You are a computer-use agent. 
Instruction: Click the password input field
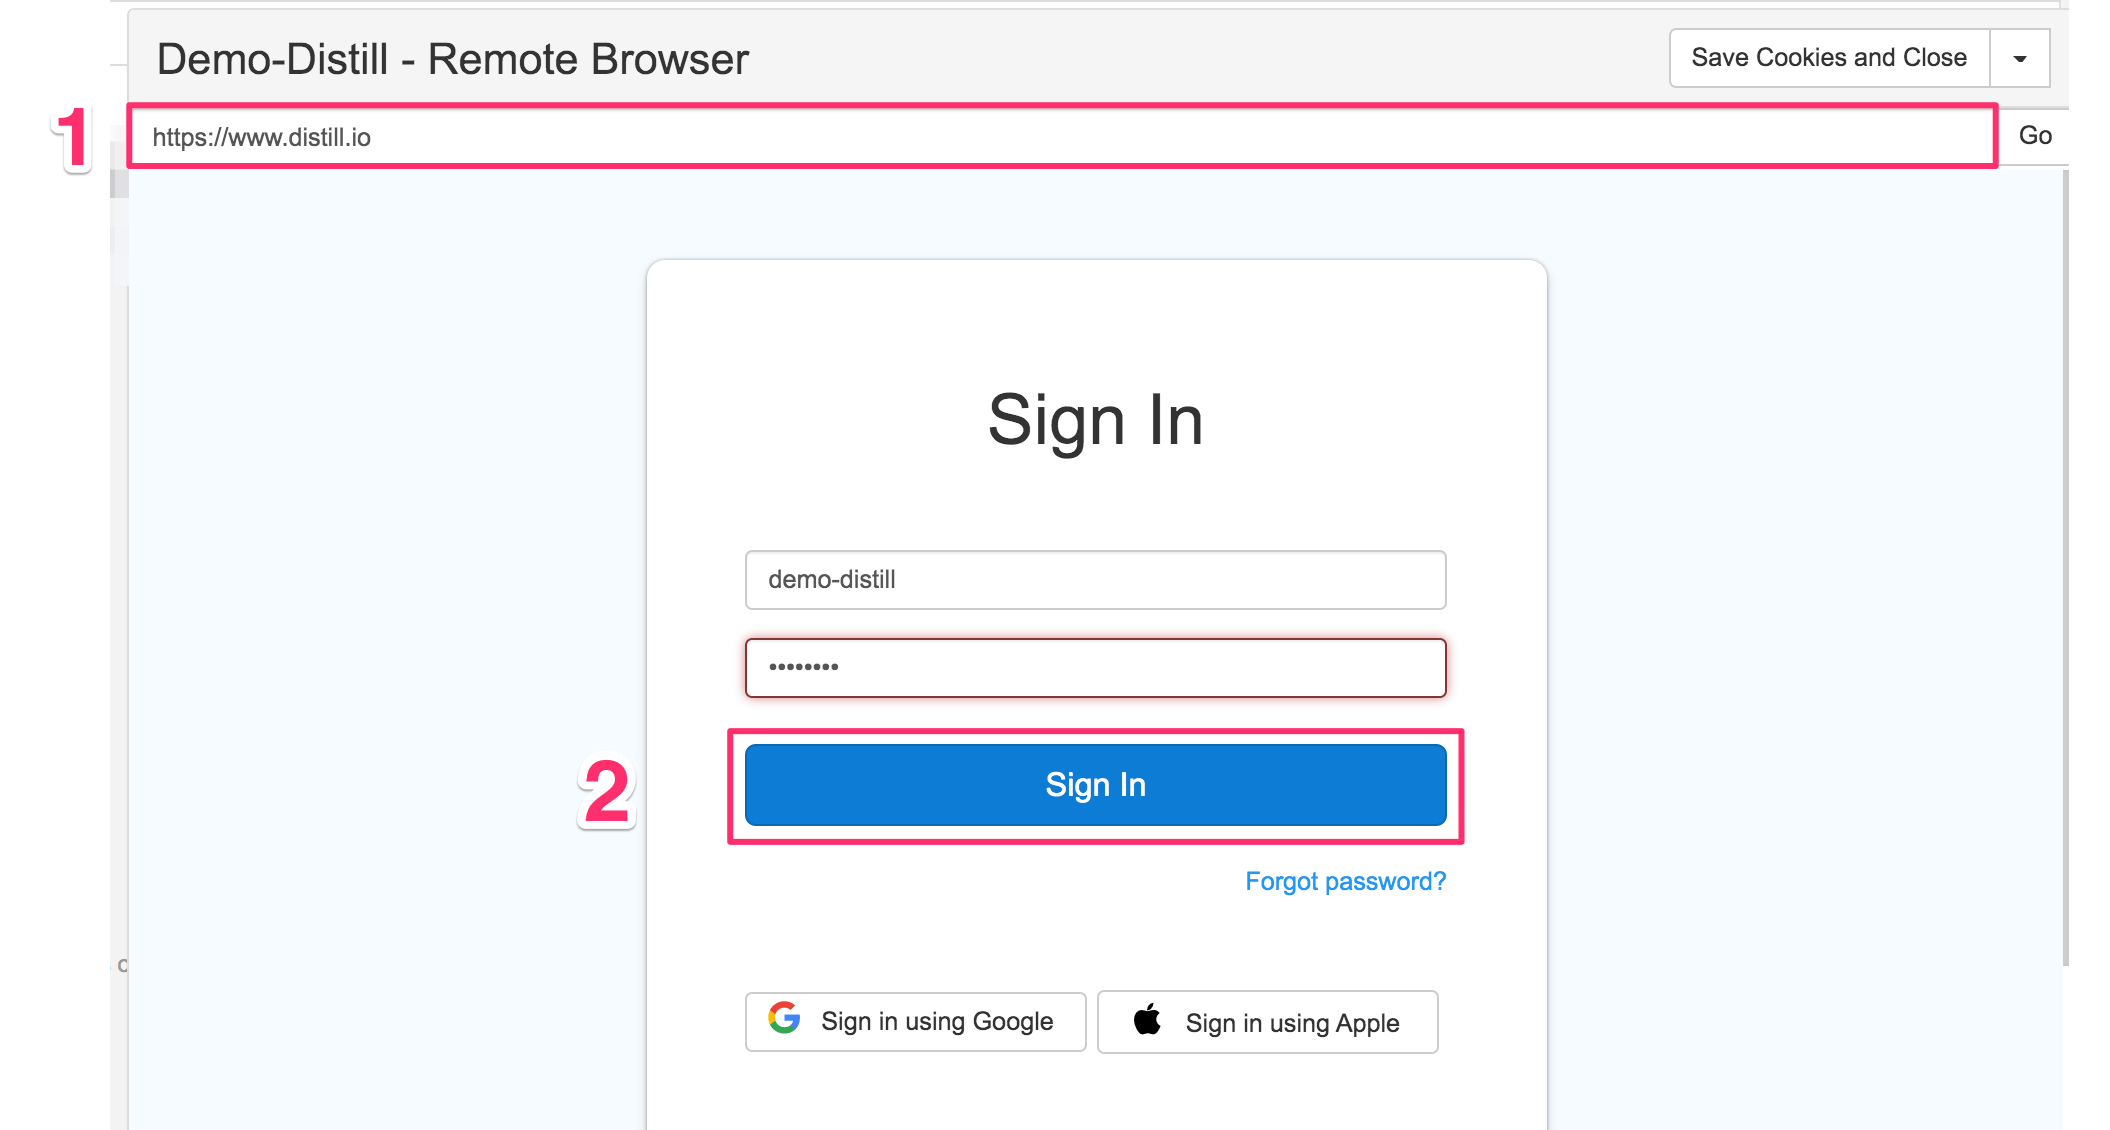[x=1095, y=665]
